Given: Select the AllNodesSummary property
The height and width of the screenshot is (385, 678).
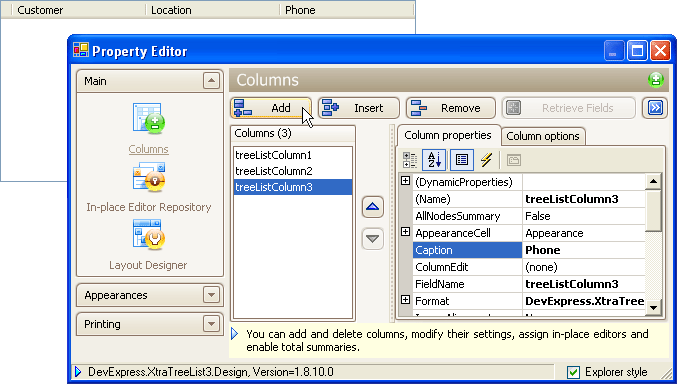Looking at the screenshot, I should pos(467,216).
